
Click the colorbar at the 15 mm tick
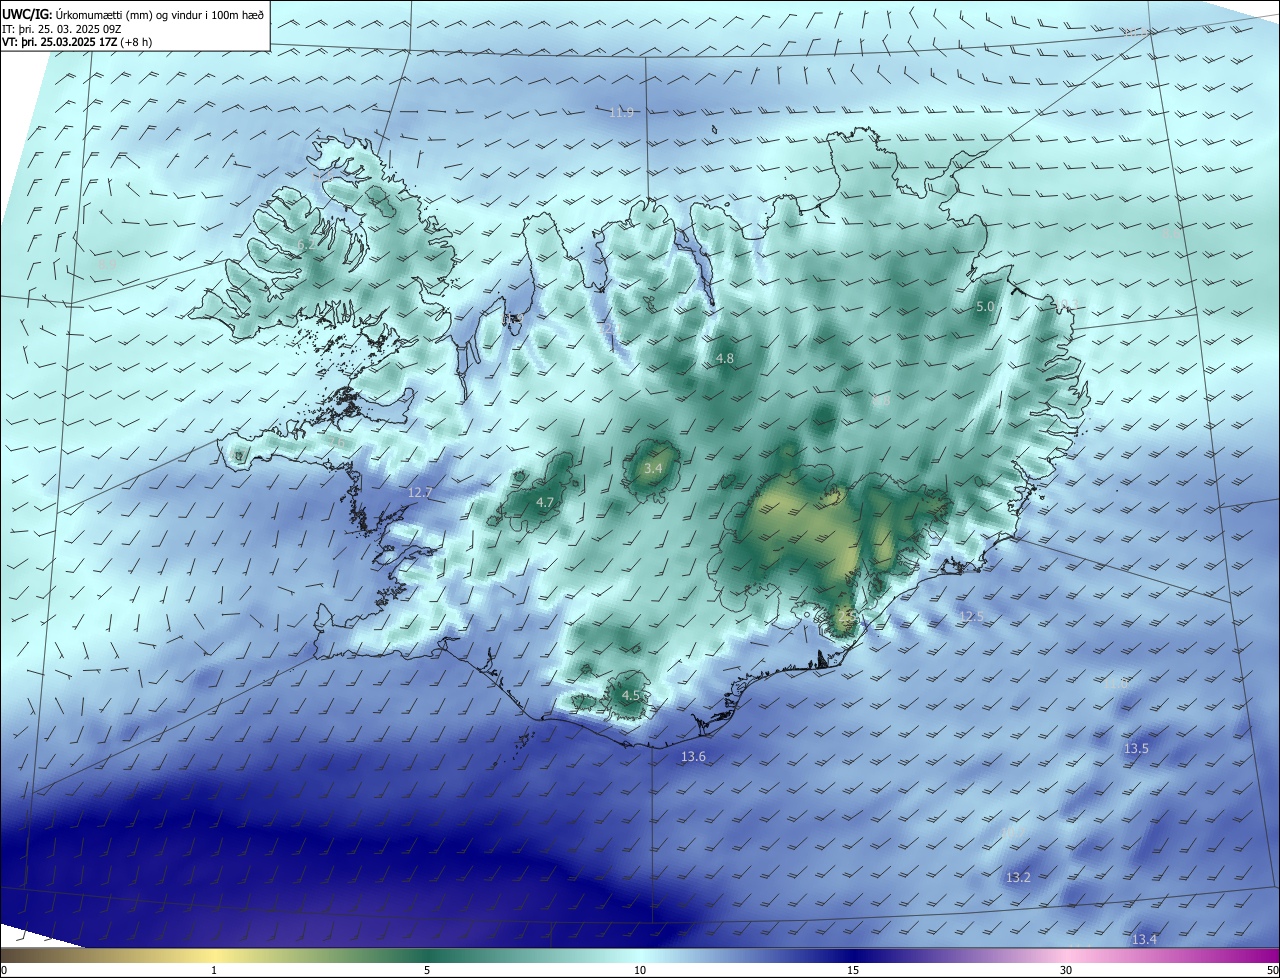click(853, 970)
